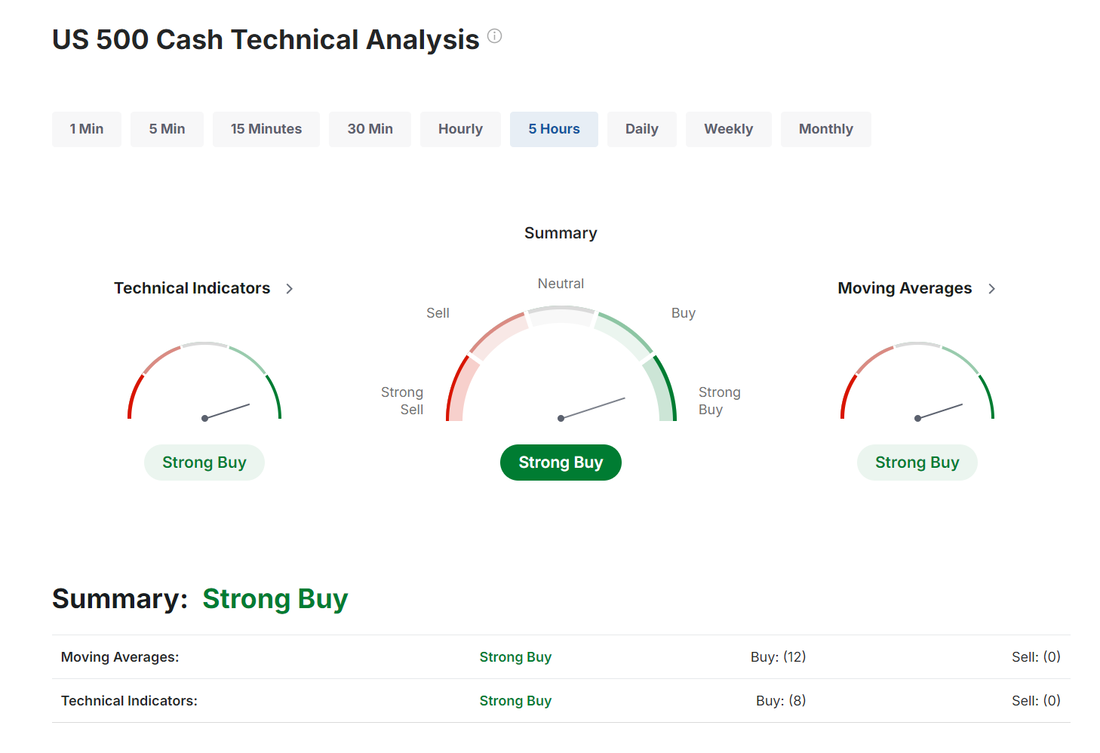Click Sell: (0) in Technical Indicators row
The width and height of the screenshot is (1100, 753).
coord(1036,700)
